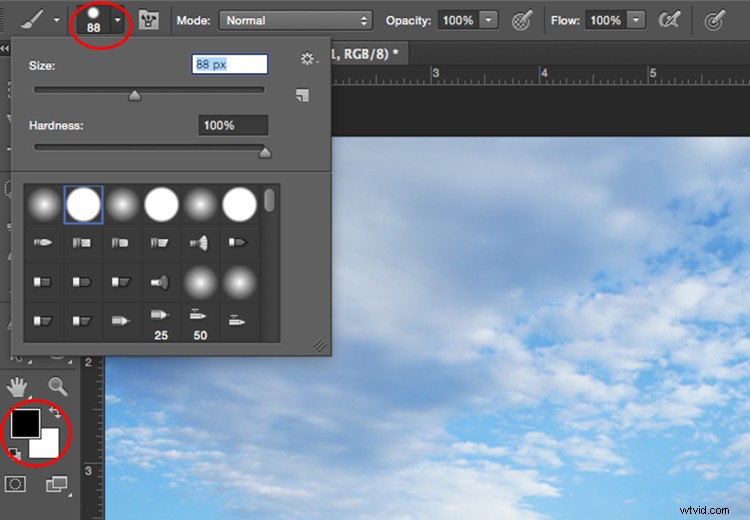
Task: Expand the Opacity slider dropdown arrow
Action: pyautogui.click(x=488, y=21)
